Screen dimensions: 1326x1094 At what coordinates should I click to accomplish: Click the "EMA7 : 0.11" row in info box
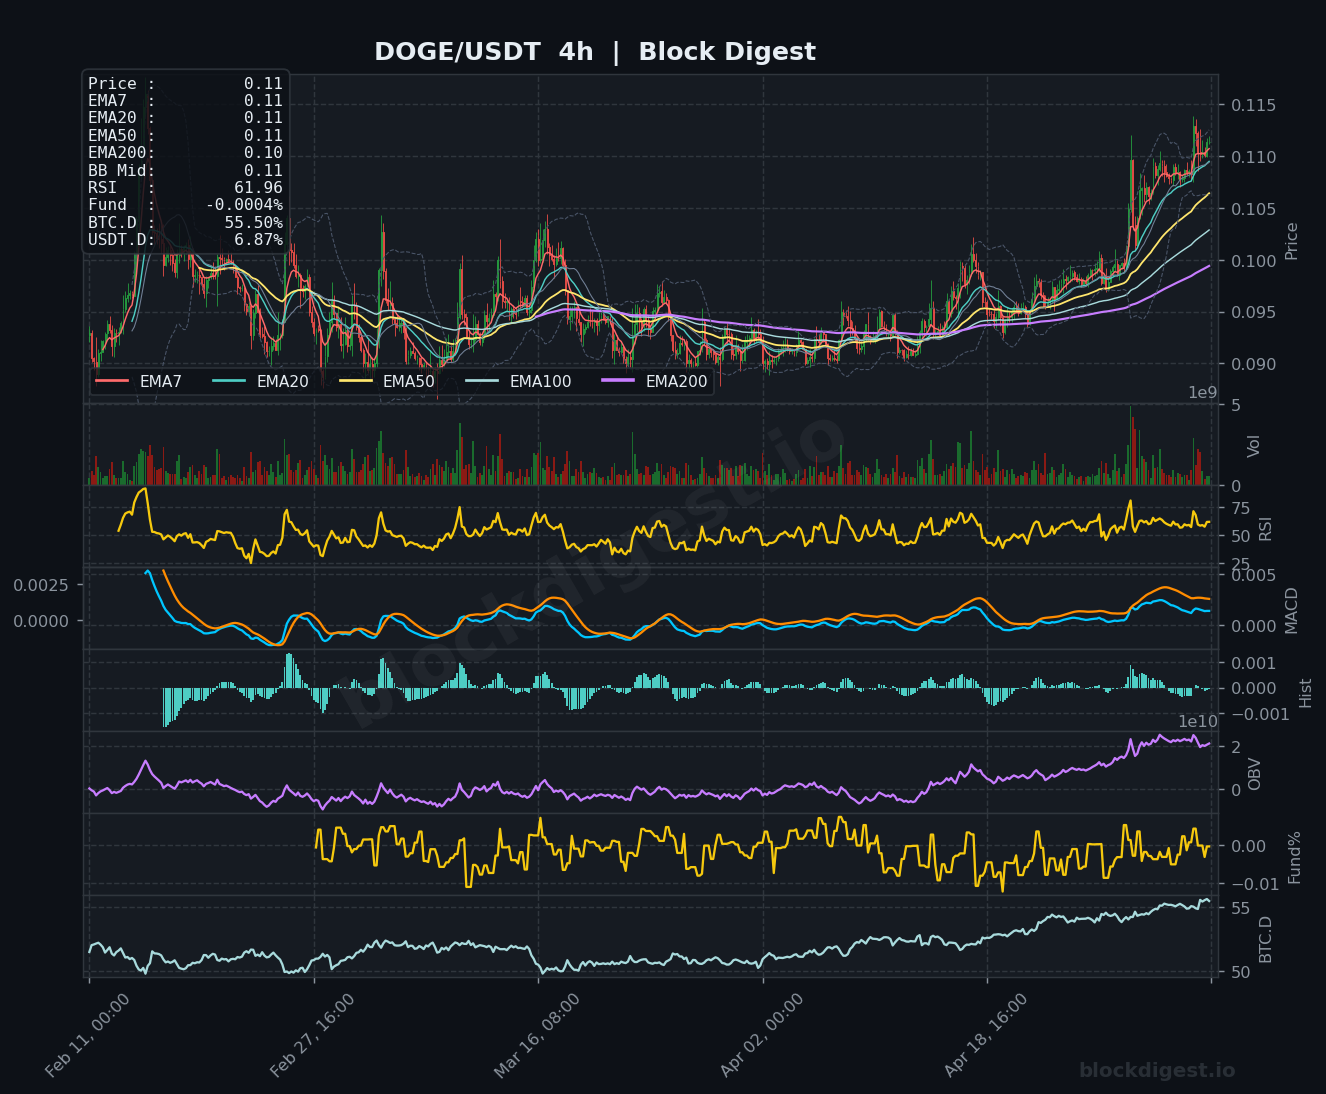click(x=185, y=101)
